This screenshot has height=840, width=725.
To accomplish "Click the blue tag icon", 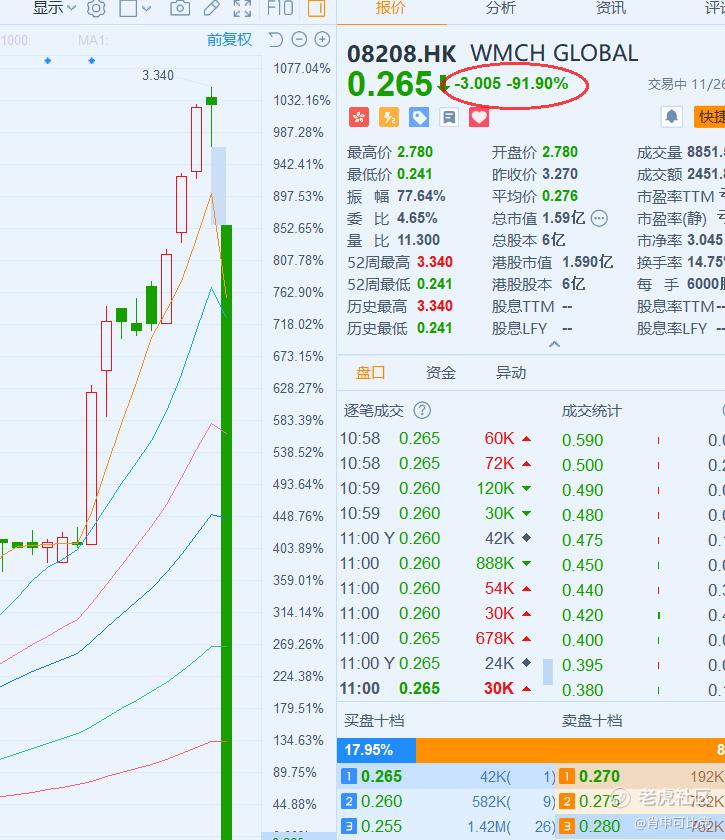I will (419, 117).
